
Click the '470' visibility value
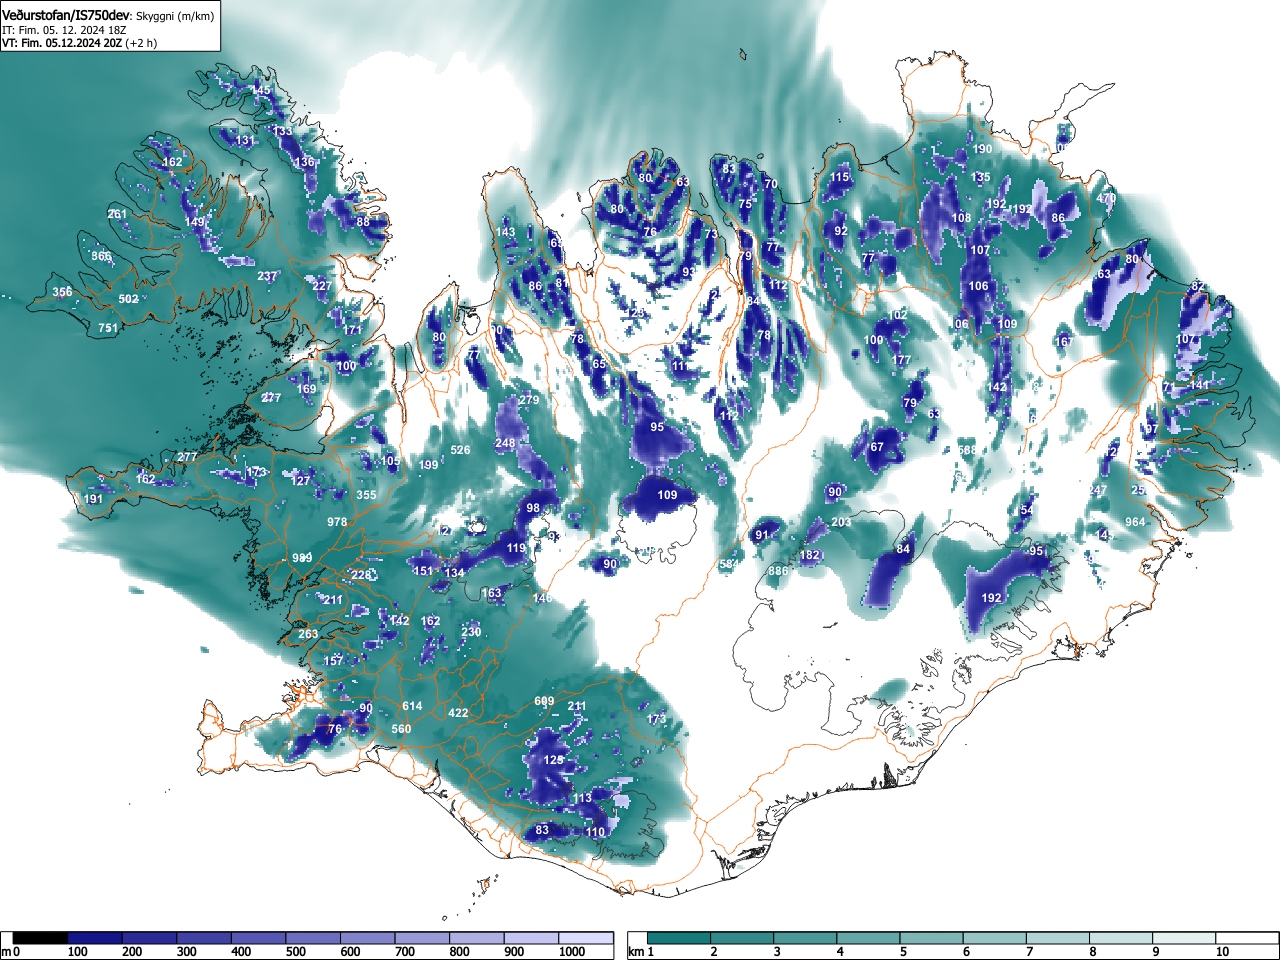coord(1106,199)
